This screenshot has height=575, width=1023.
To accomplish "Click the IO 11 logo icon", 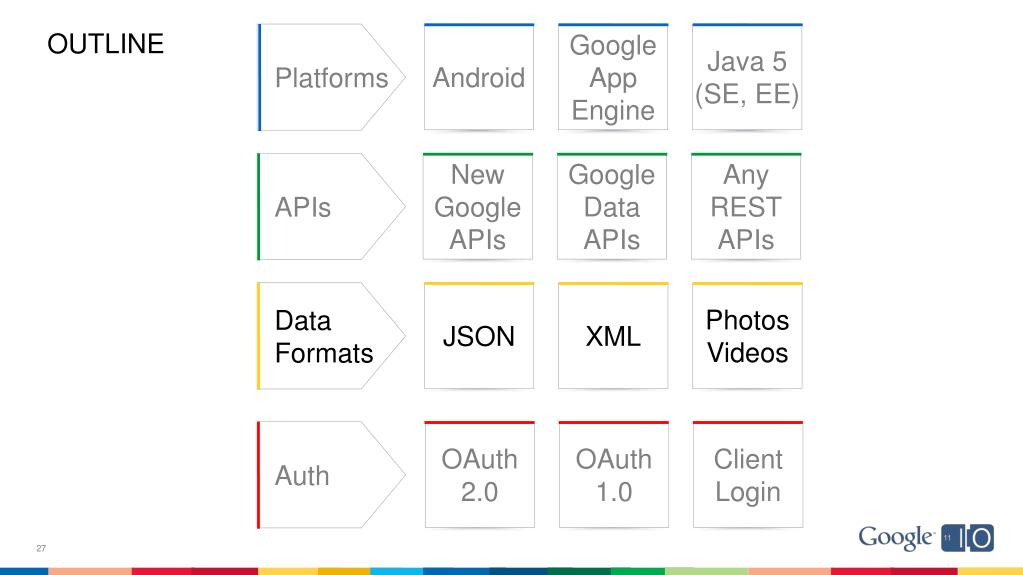I will pyautogui.click(x=967, y=538).
